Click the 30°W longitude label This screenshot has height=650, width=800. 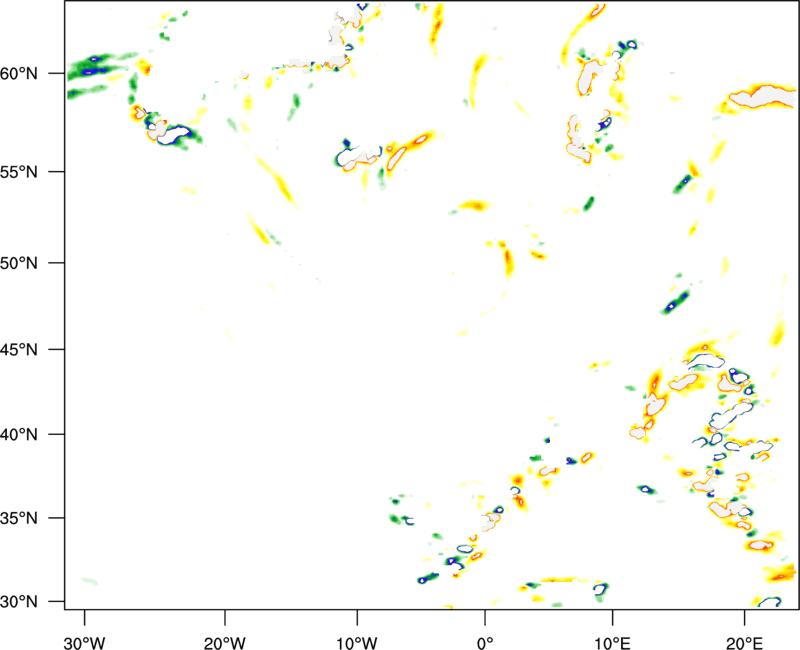point(85,643)
